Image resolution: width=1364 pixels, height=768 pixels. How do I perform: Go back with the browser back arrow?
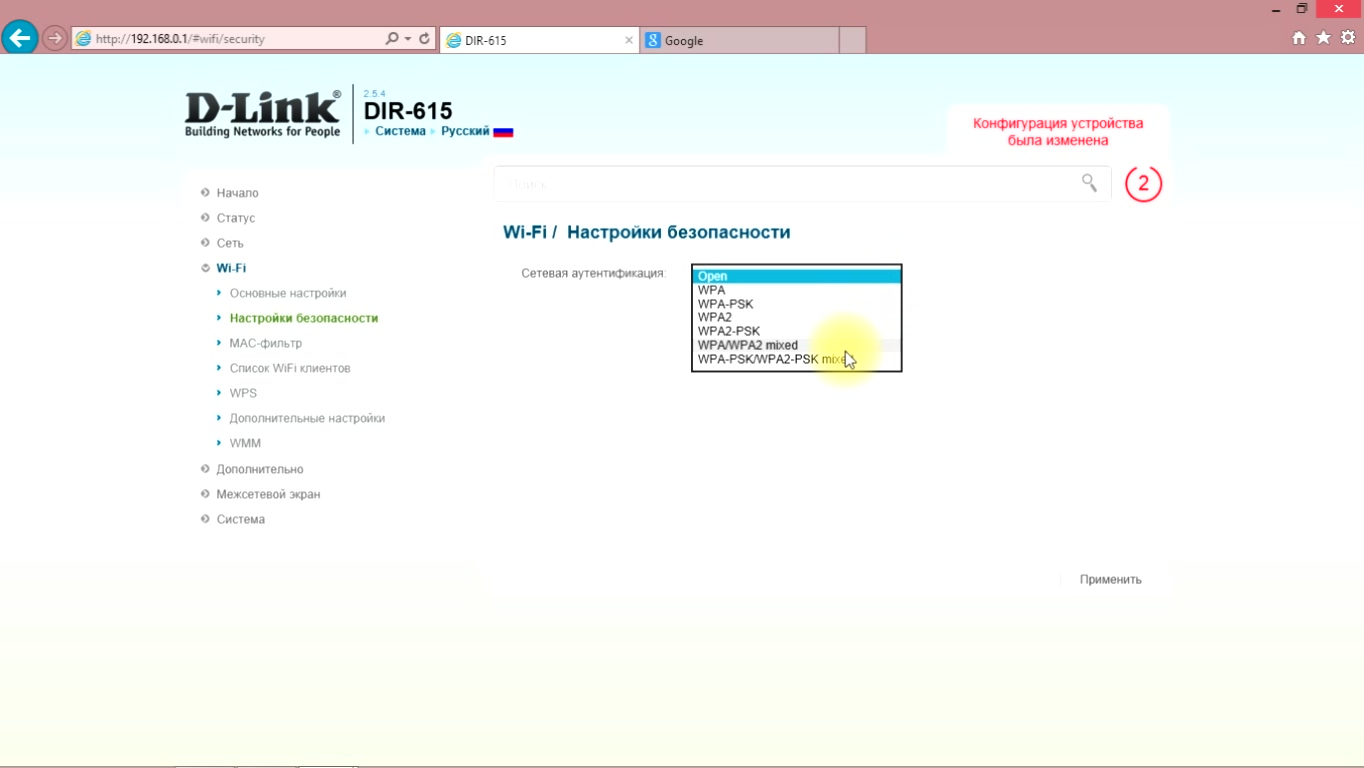coord(20,38)
